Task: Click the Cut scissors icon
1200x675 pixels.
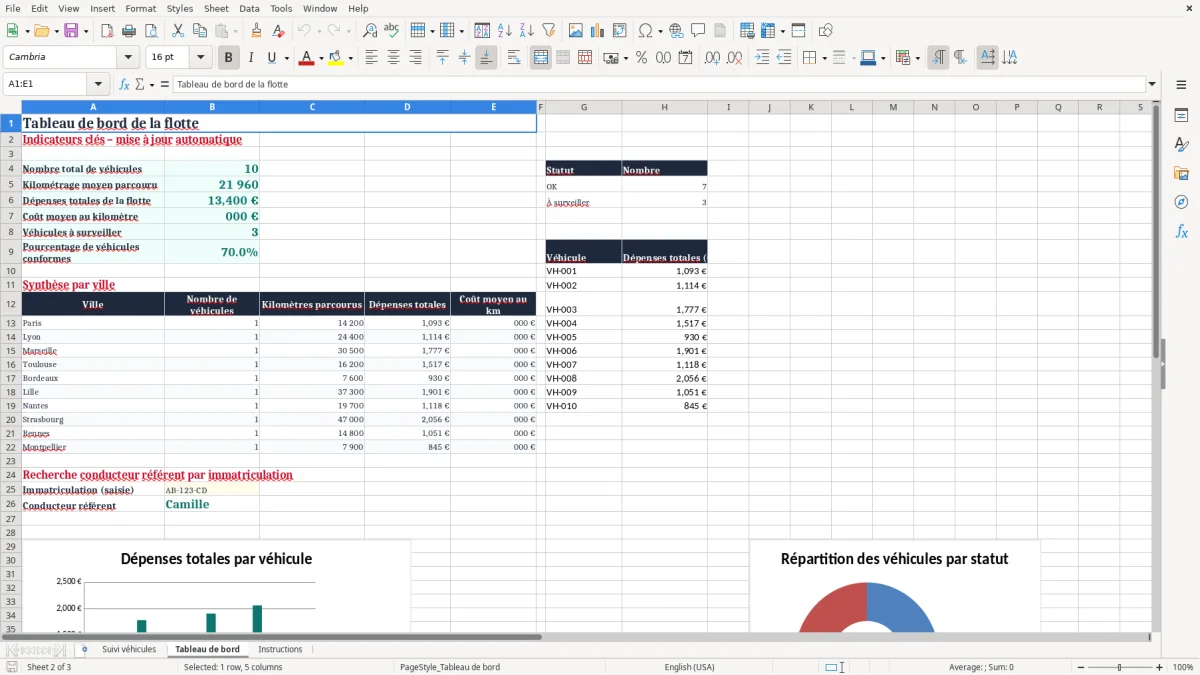Action: (177, 31)
